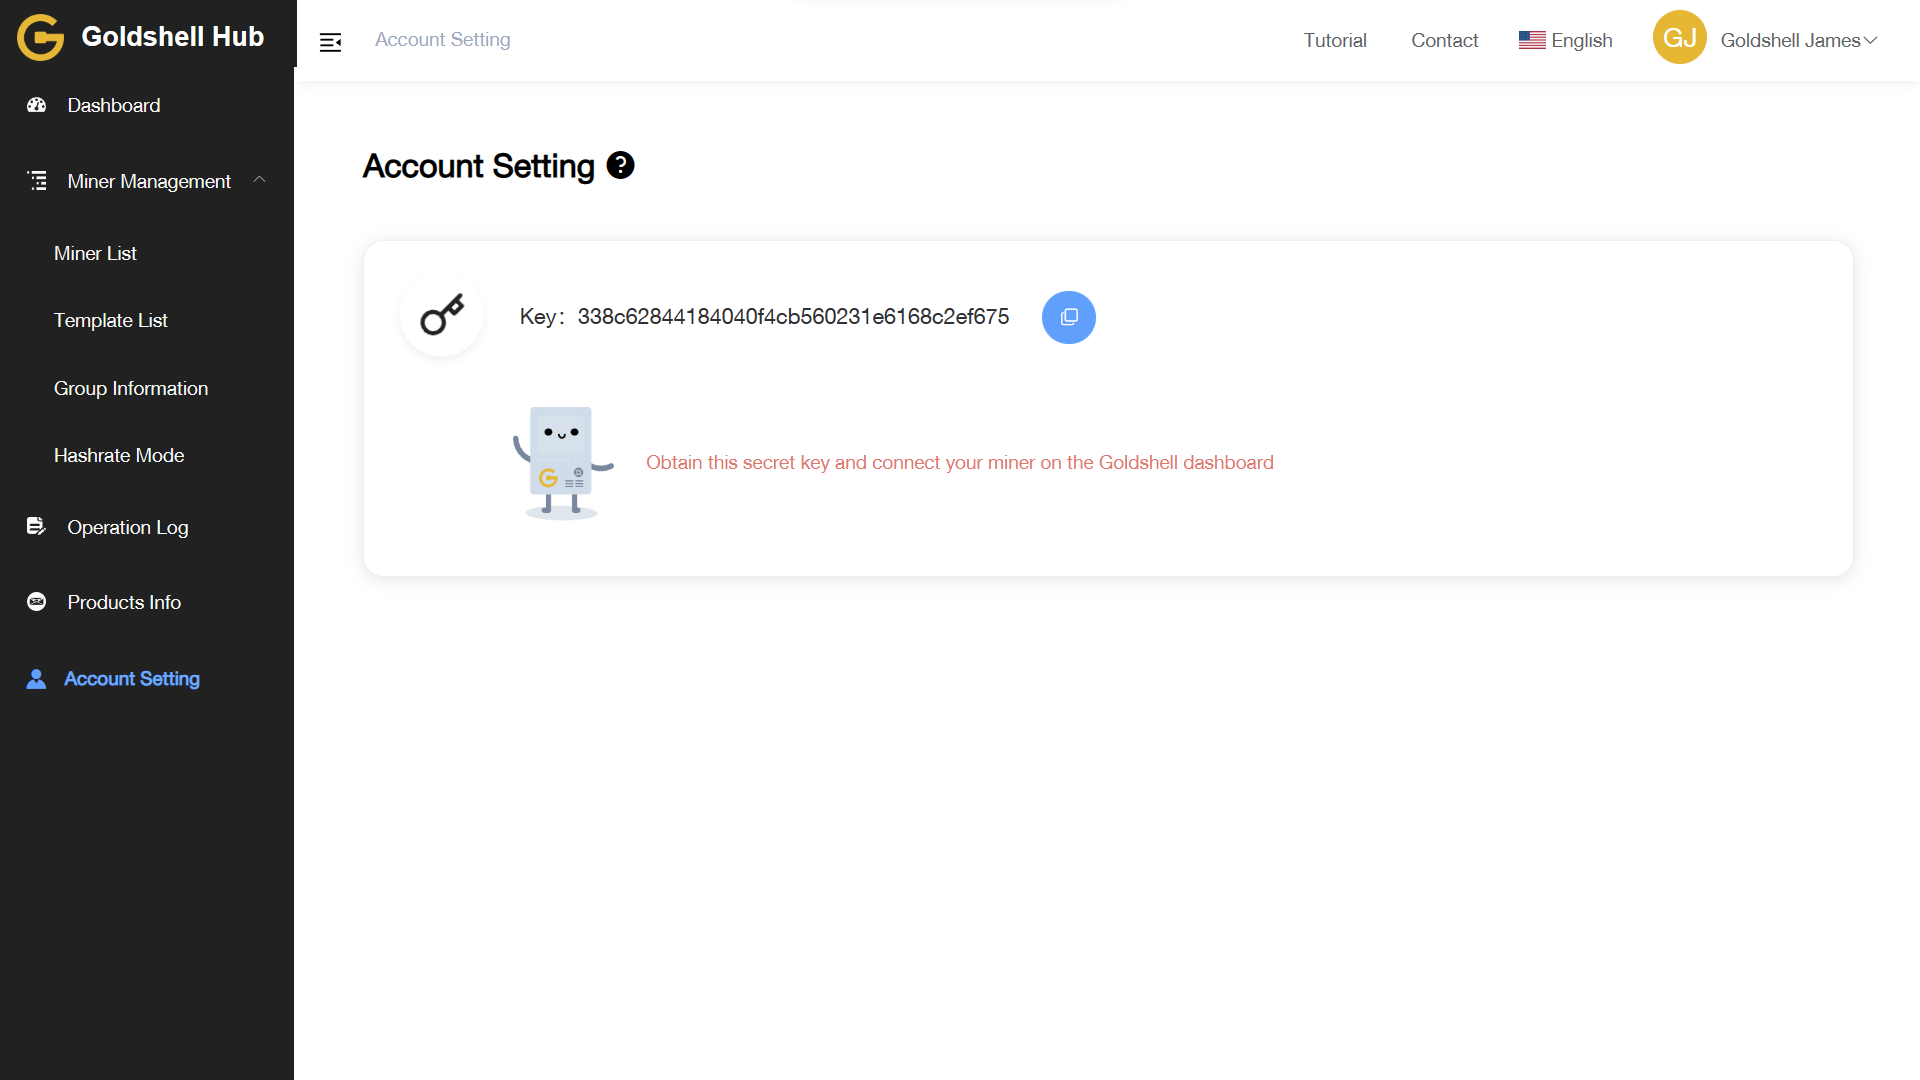The image size is (1920, 1080).
Task: Click the Contact link
Action: [1444, 40]
